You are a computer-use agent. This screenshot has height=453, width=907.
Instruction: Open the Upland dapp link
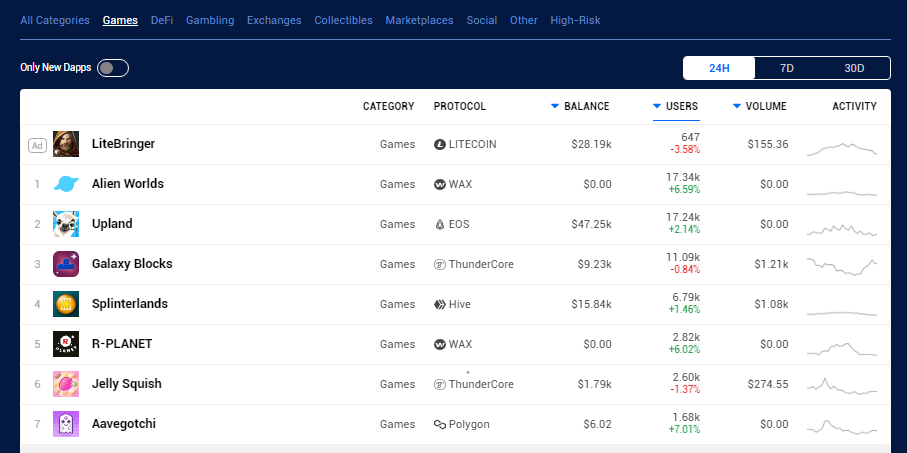point(112,223)
